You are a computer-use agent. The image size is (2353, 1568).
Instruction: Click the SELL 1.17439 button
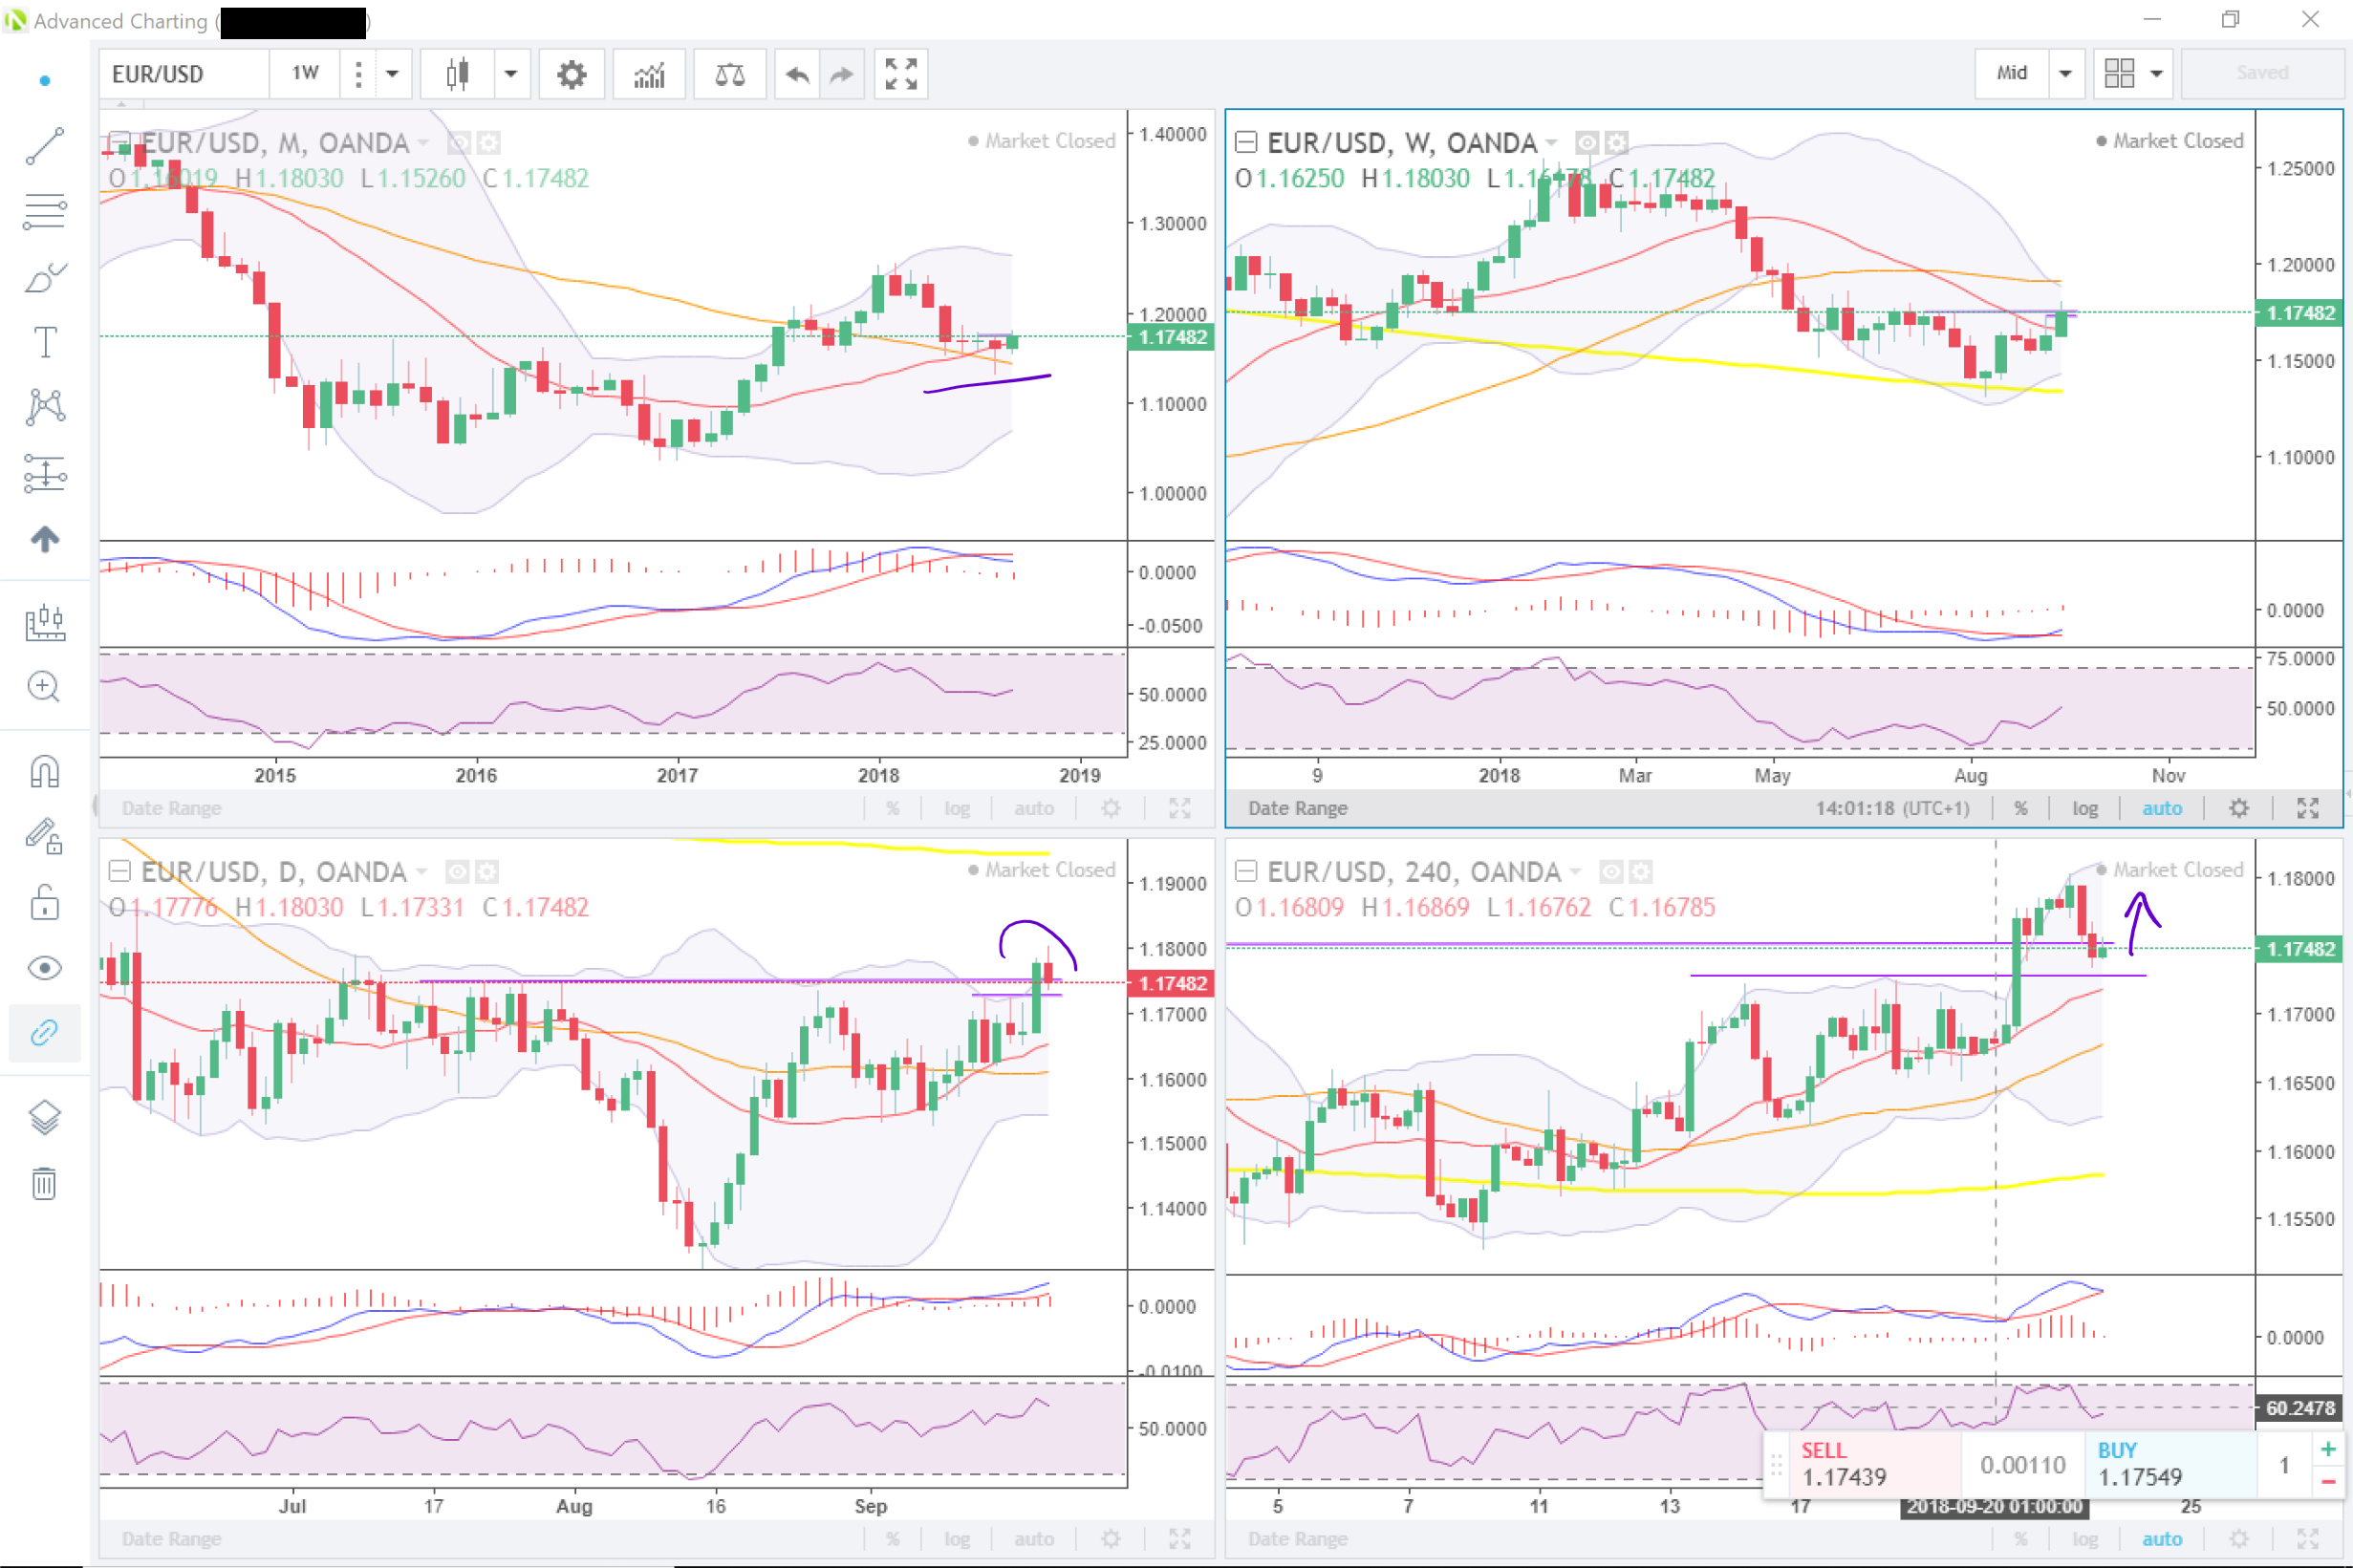pyautogui.click(x=1859, y=1464)
